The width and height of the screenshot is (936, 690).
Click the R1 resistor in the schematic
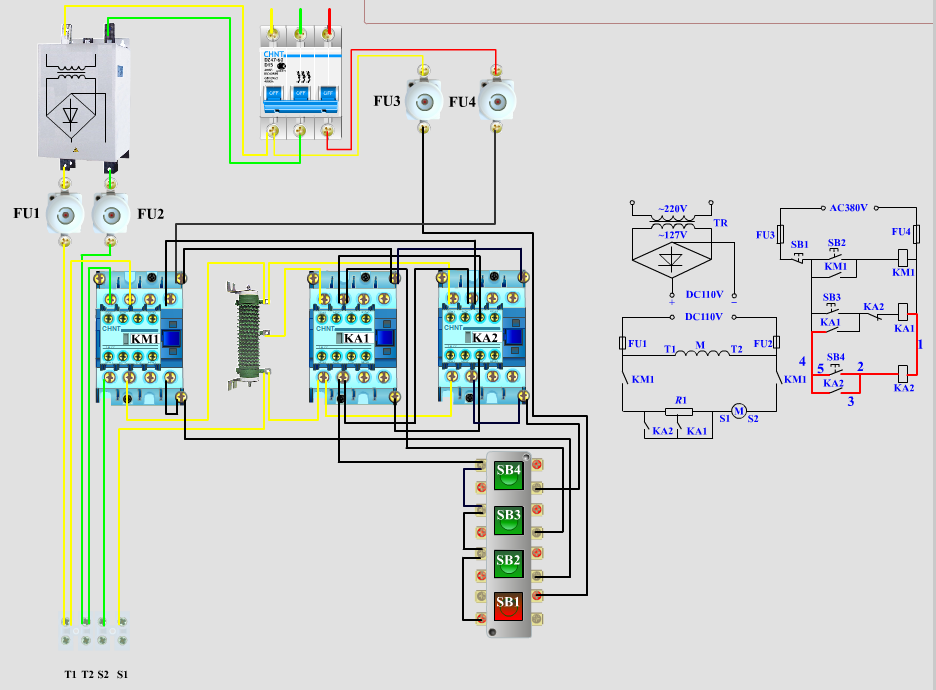[x=679, y=411]
